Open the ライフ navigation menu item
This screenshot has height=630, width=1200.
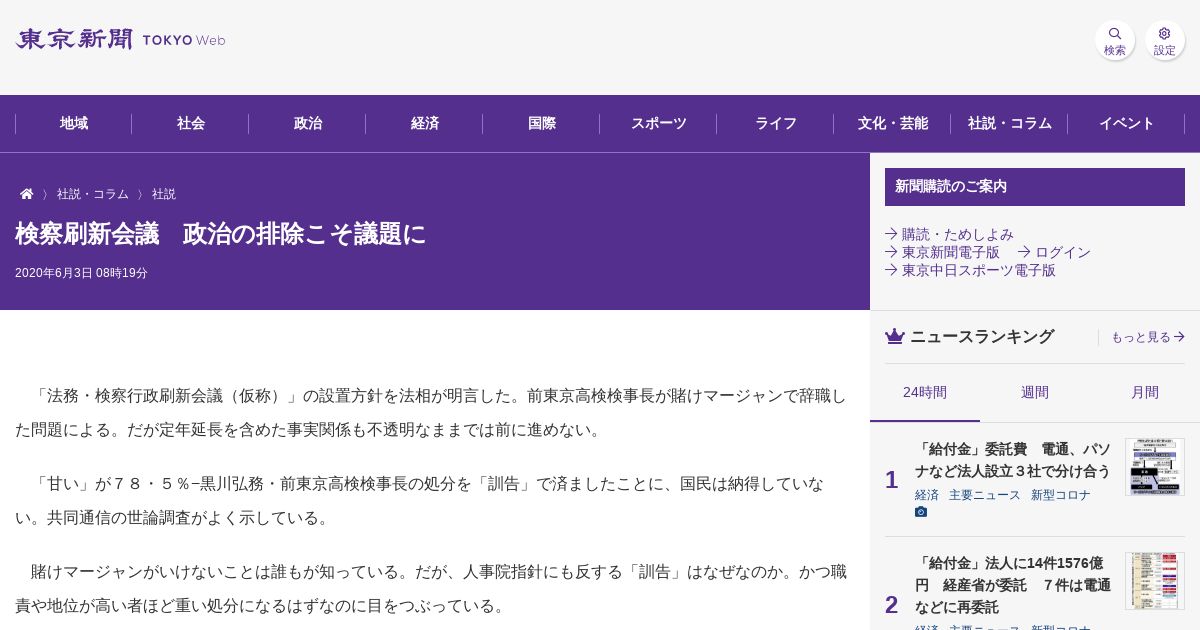coord(776,123)
